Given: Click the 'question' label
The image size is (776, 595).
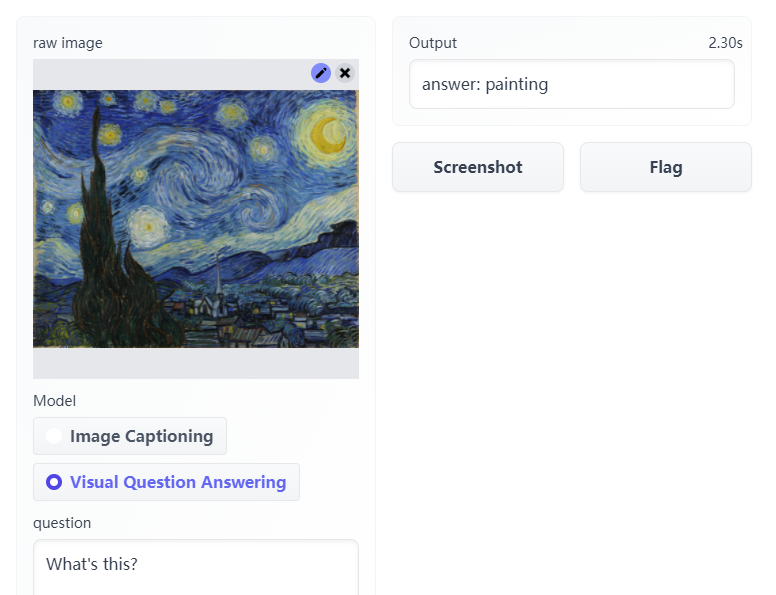Looking at the screenshot, I should click(62, 523).
